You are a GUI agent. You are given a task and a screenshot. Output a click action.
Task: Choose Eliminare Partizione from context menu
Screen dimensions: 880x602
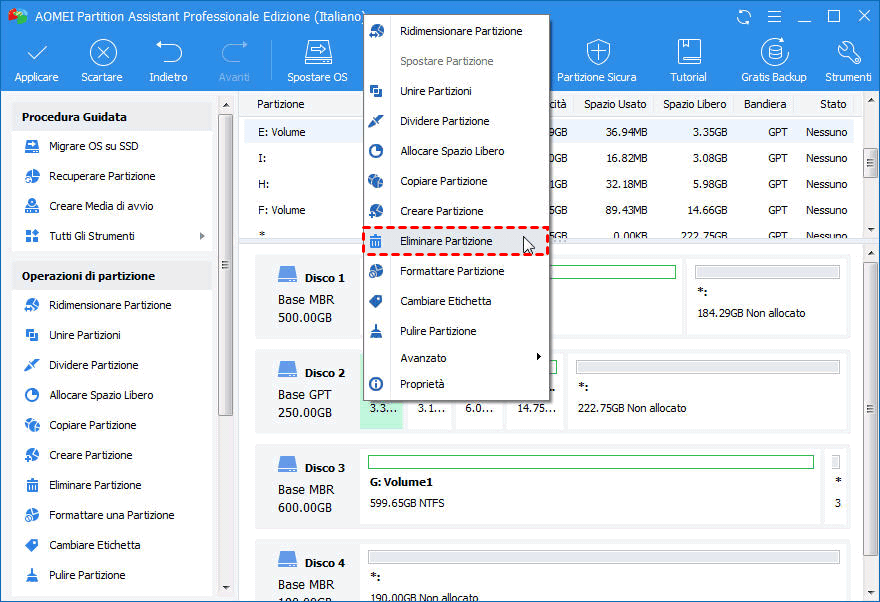456,241
